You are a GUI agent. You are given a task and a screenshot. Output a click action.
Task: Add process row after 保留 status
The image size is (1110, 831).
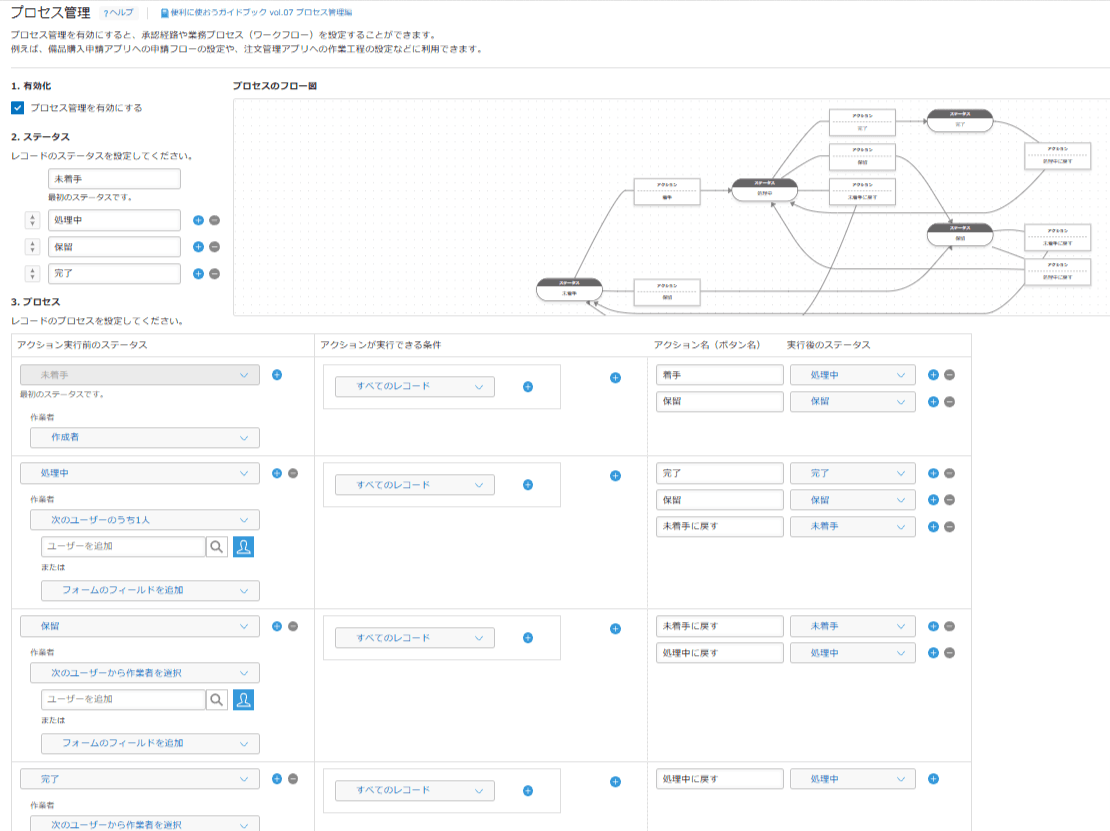click(x=277, y=626)
